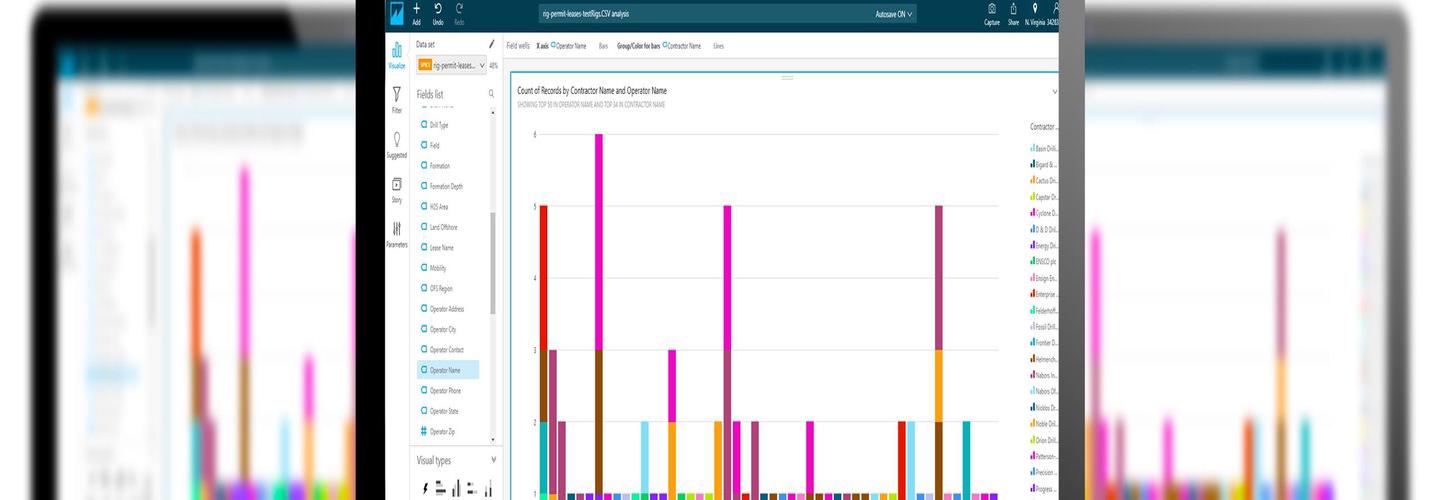This screenshot has height=500, width=1440.
Task: Click the Share icon
Action: (1013, 12)
